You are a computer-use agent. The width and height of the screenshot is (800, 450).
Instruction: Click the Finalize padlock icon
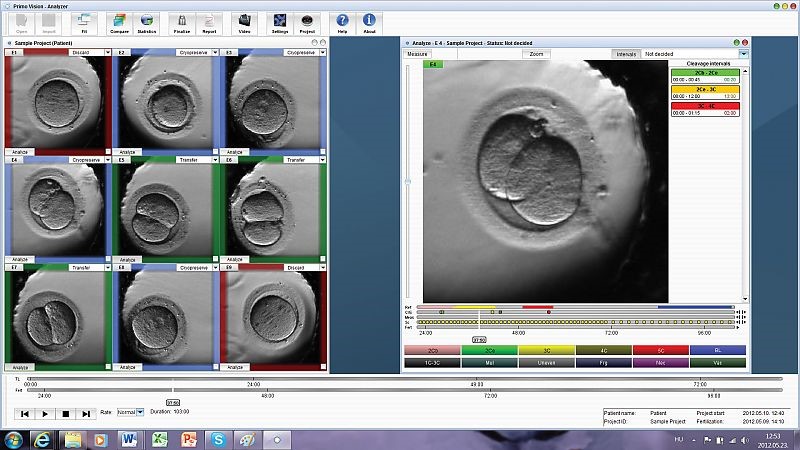click(181, 23)
